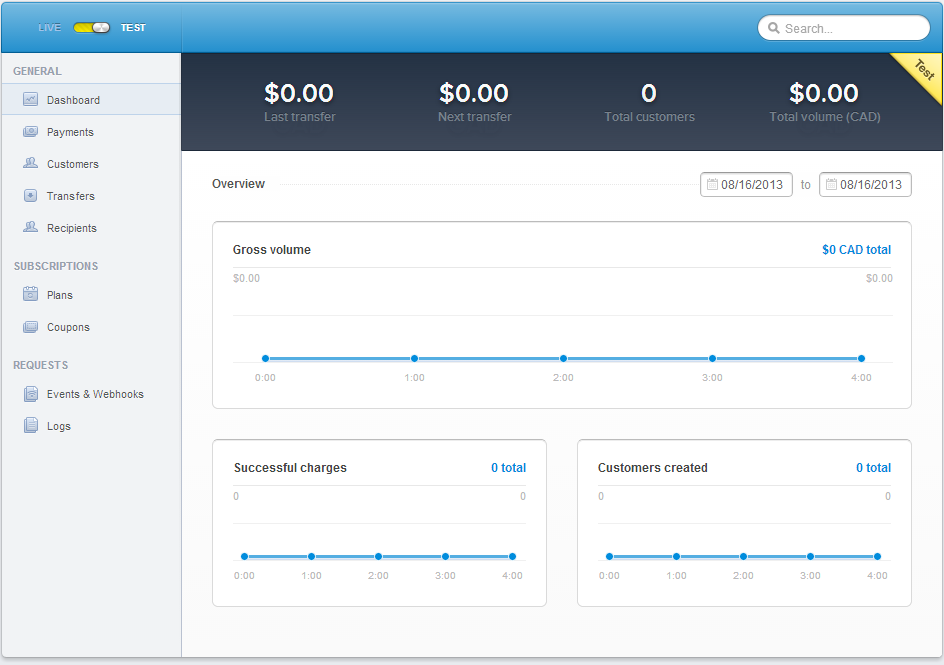The image size is (944, 665).
Task: Click the Dashboard chart icon in sidebar
Action: pyautogui.click(x=30, y=100)
